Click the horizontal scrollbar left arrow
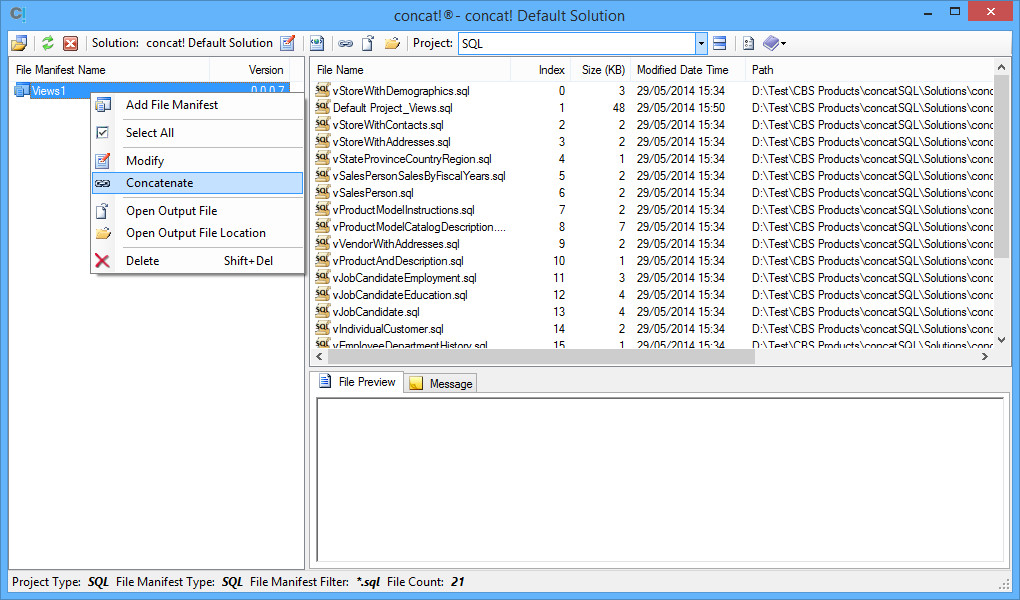Viewport: 1020px width, 600px height. [319, 357]
